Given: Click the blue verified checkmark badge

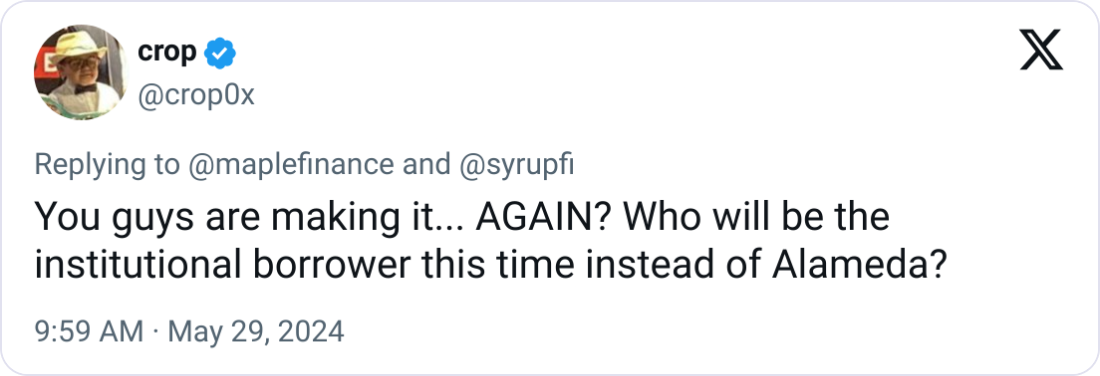Looking at the screenshot, I should (220, 54).
